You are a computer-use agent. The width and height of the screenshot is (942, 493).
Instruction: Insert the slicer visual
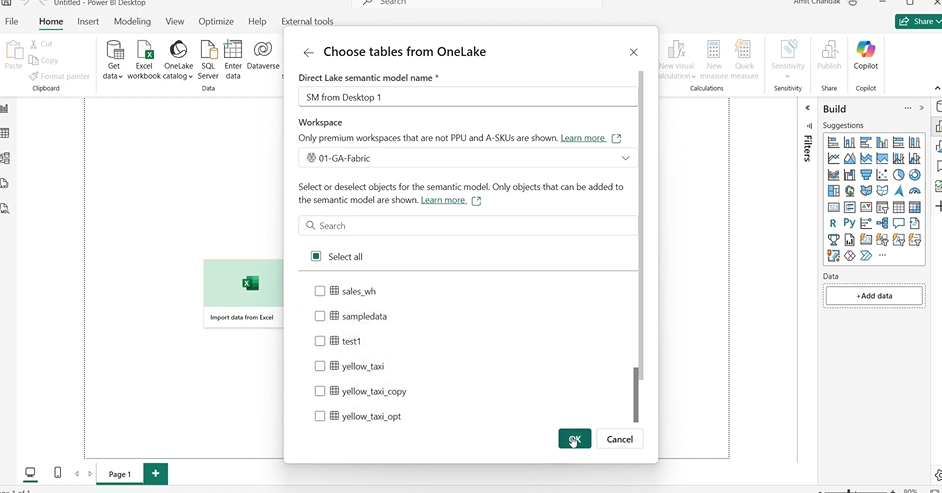click(x=882, y=207)
